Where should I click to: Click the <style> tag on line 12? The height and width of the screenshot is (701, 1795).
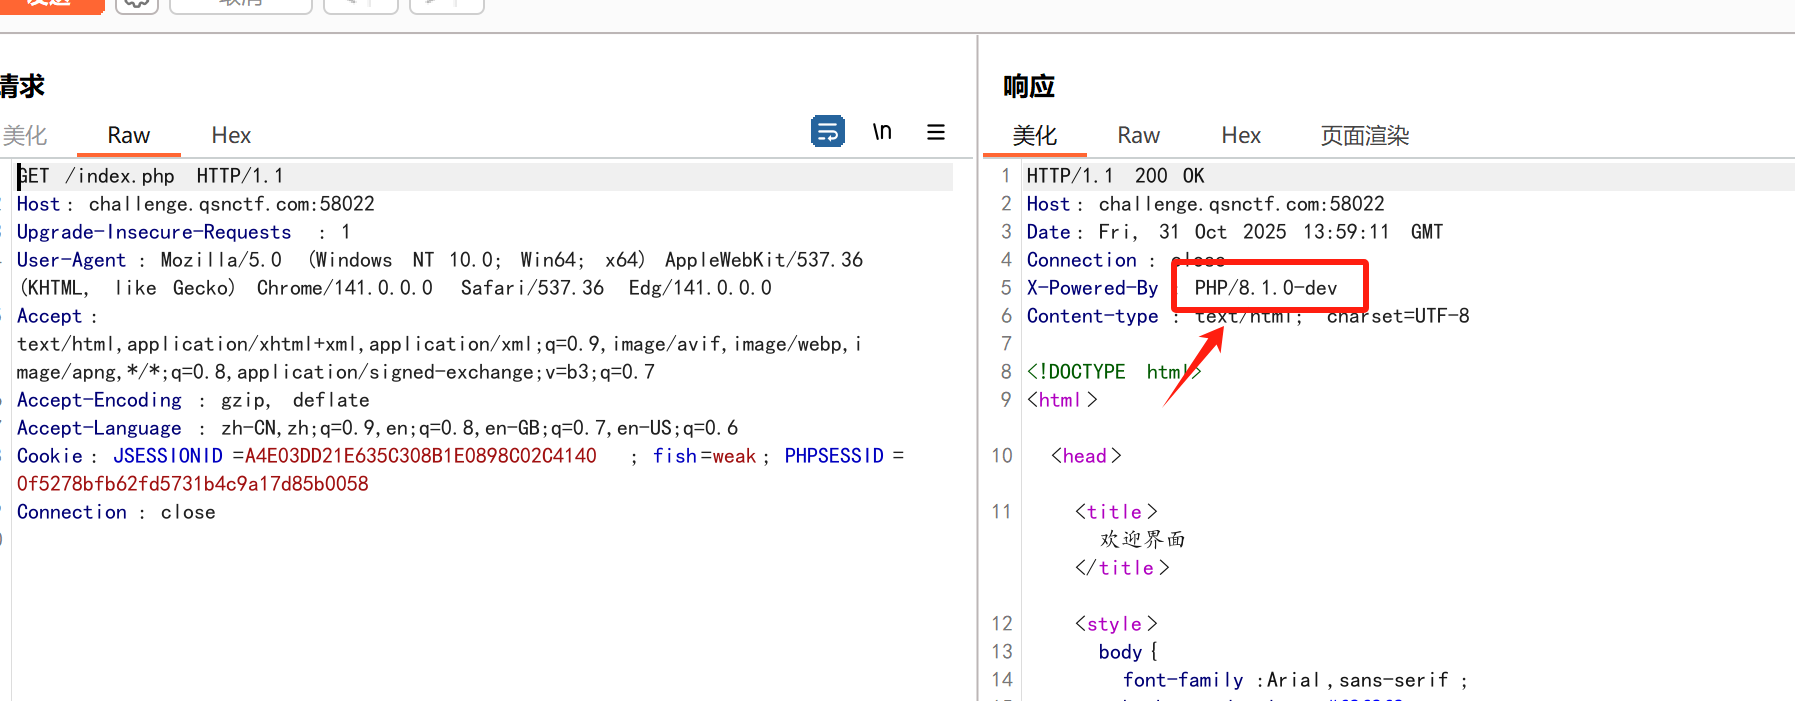[1116, 624]
